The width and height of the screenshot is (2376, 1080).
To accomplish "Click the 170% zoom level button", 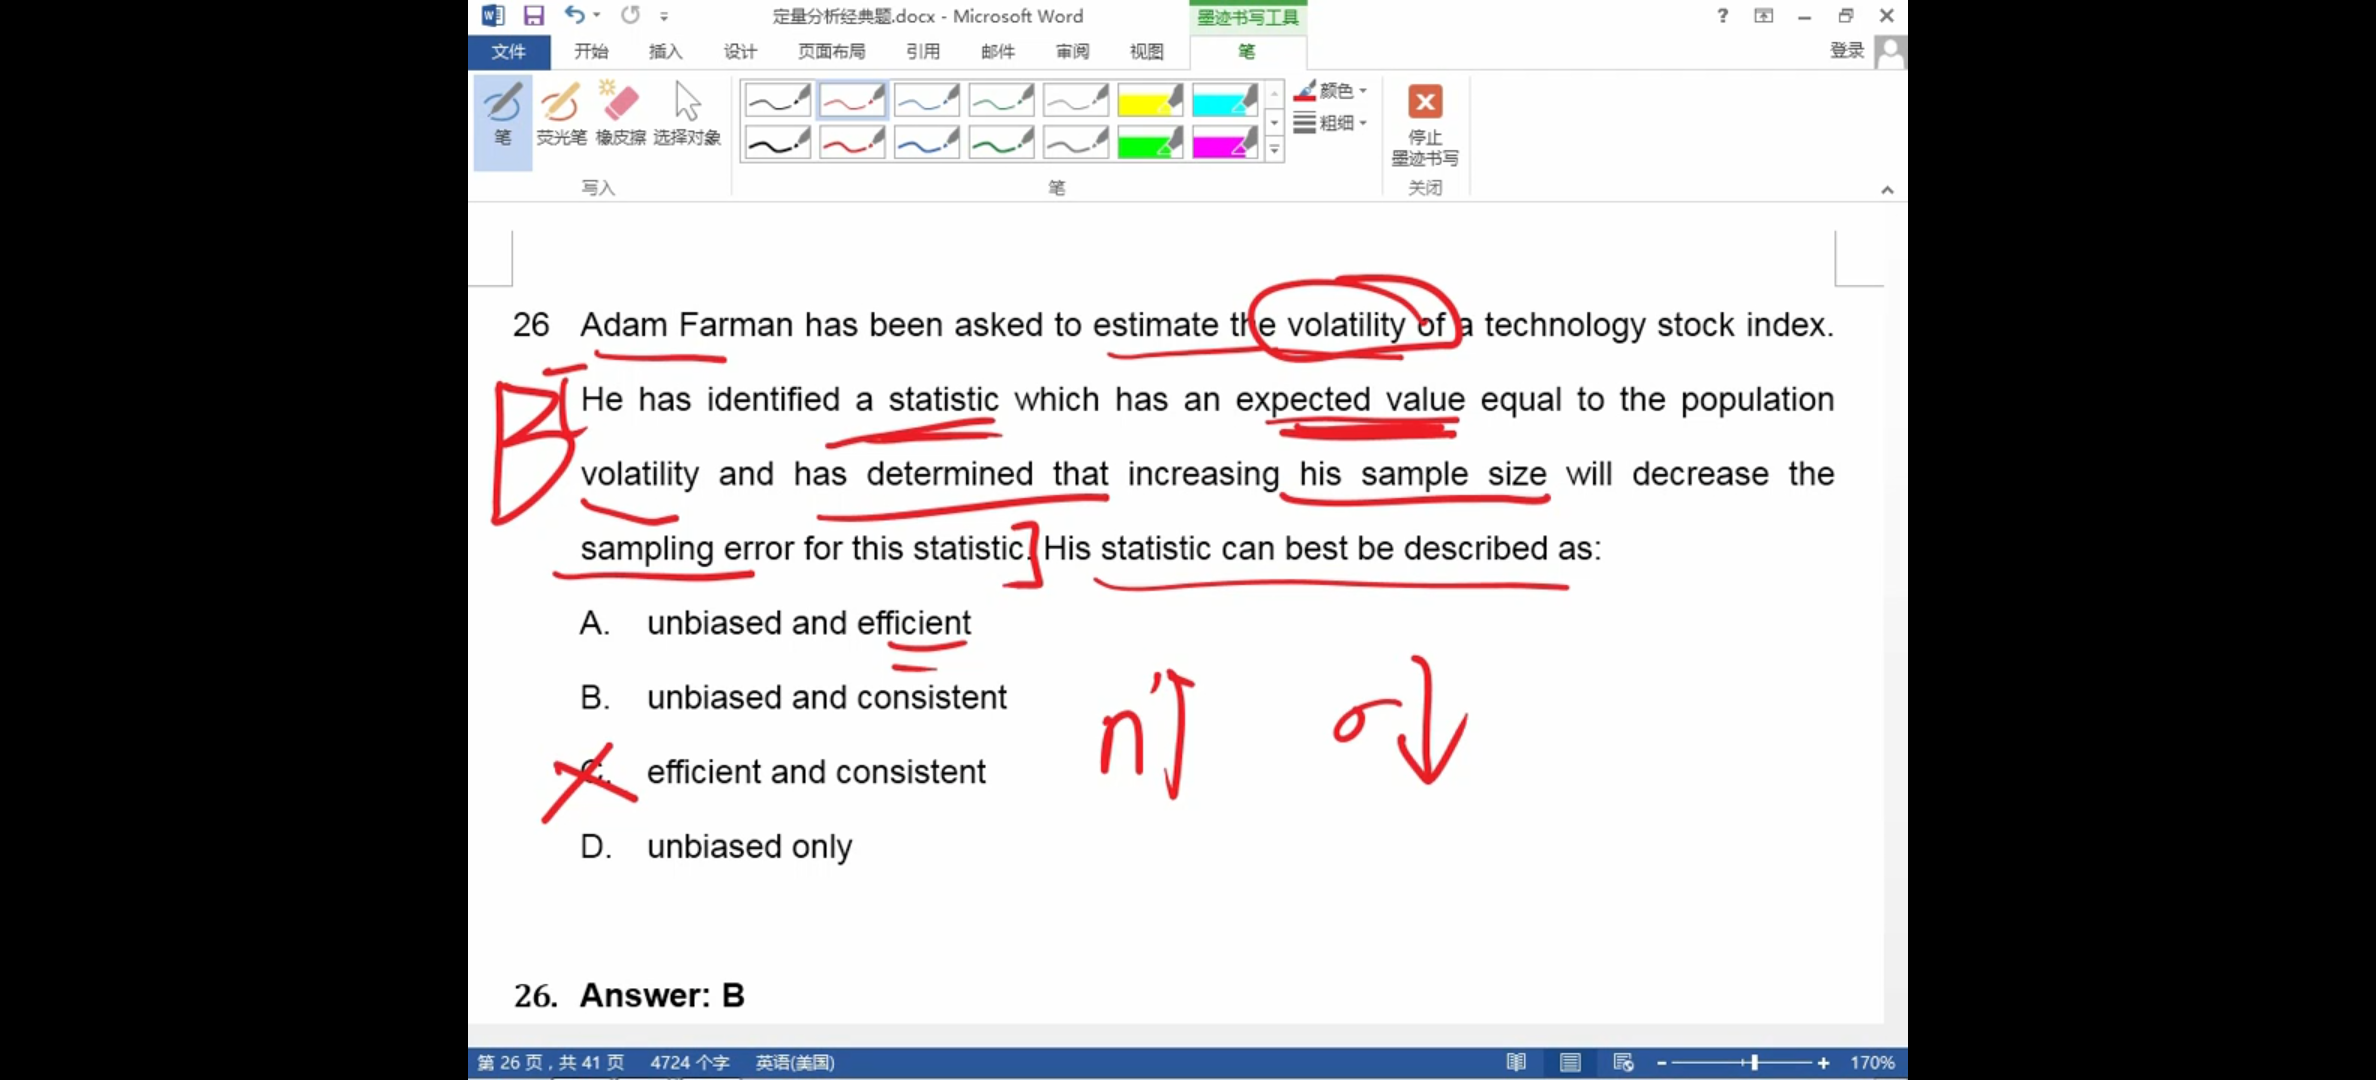I will pyautogui.click(x=1872, y=1062).
